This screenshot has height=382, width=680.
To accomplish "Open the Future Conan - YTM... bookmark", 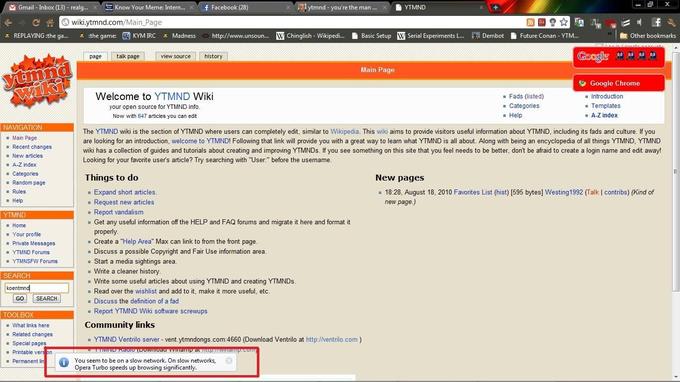I will (x=544, y=36).
